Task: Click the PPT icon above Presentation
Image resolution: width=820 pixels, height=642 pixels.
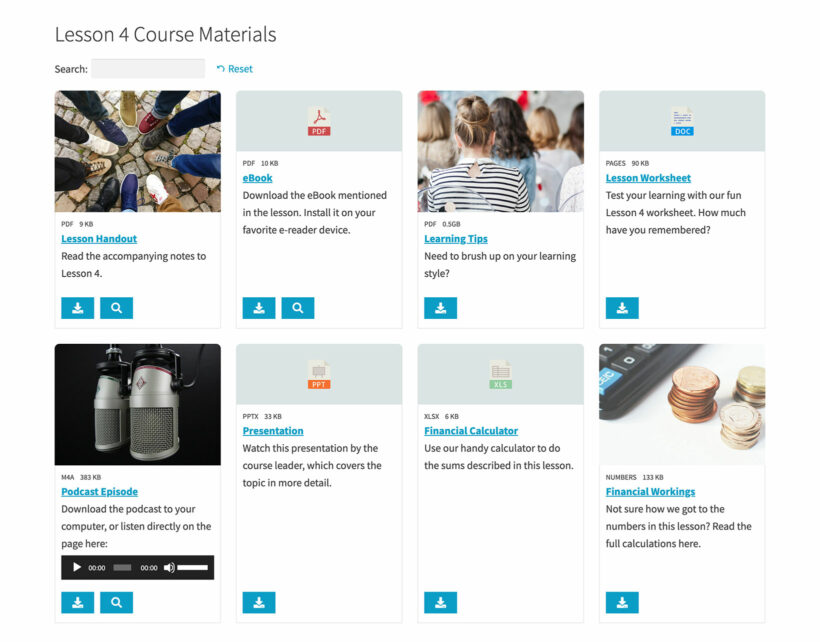Action: pos(318,372)
